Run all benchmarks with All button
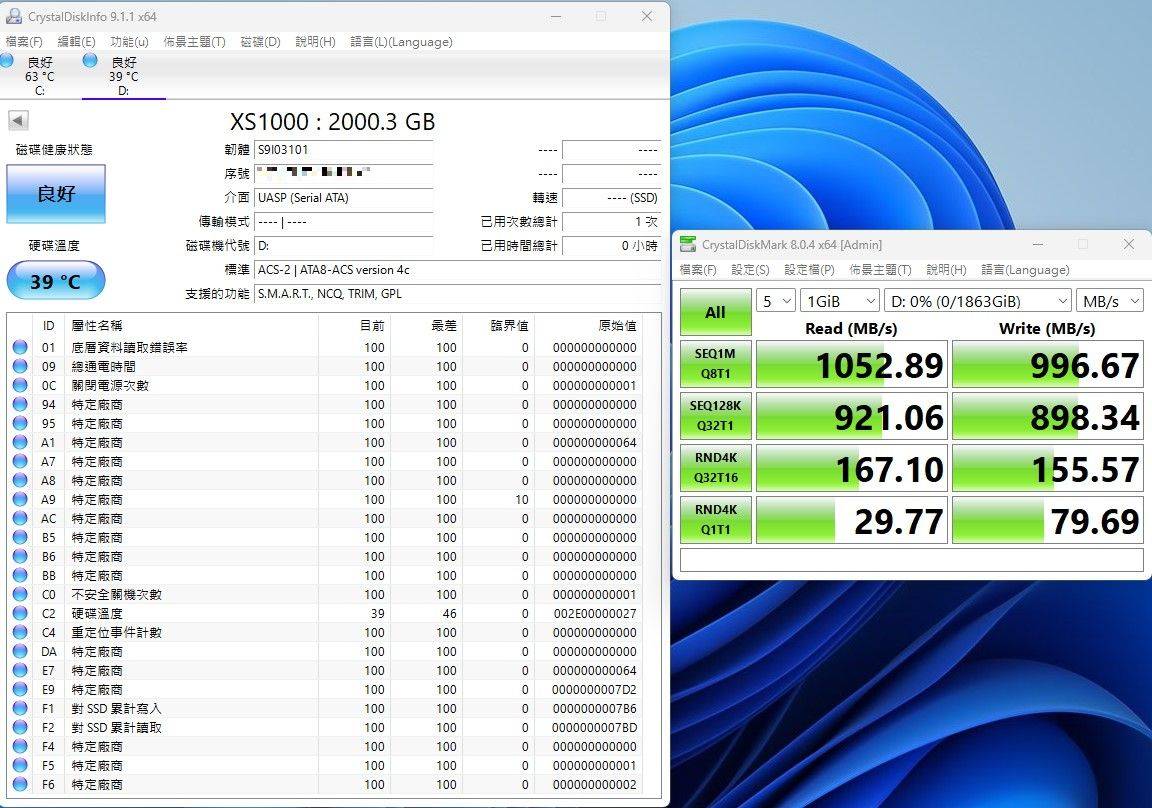1152x808 pixels. tap(715, 313)
